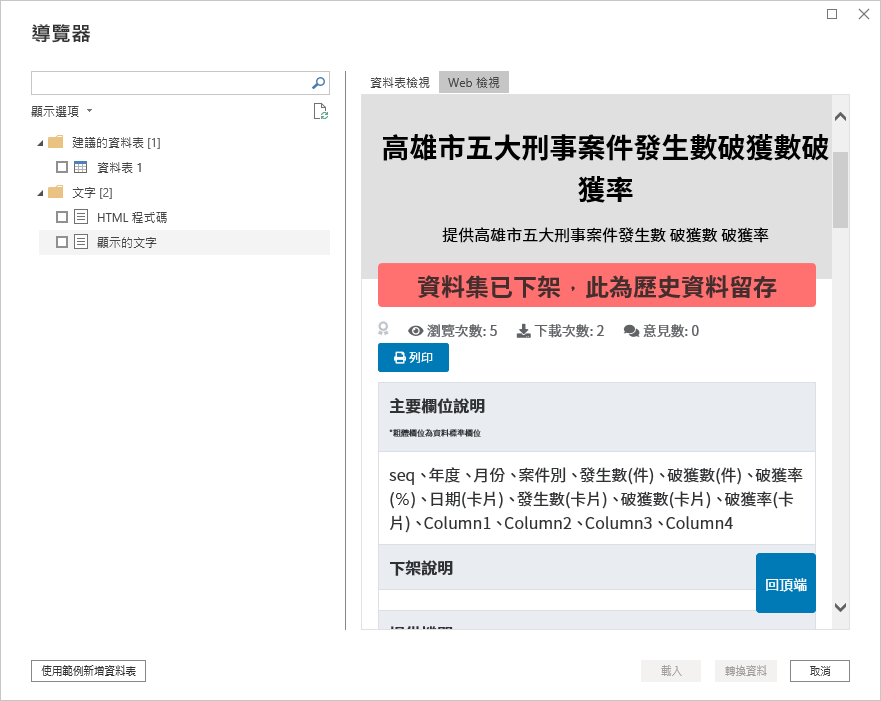Click the eye icon beside 瀏覽次數
The image size is (881, 701).
click(415, 331)
